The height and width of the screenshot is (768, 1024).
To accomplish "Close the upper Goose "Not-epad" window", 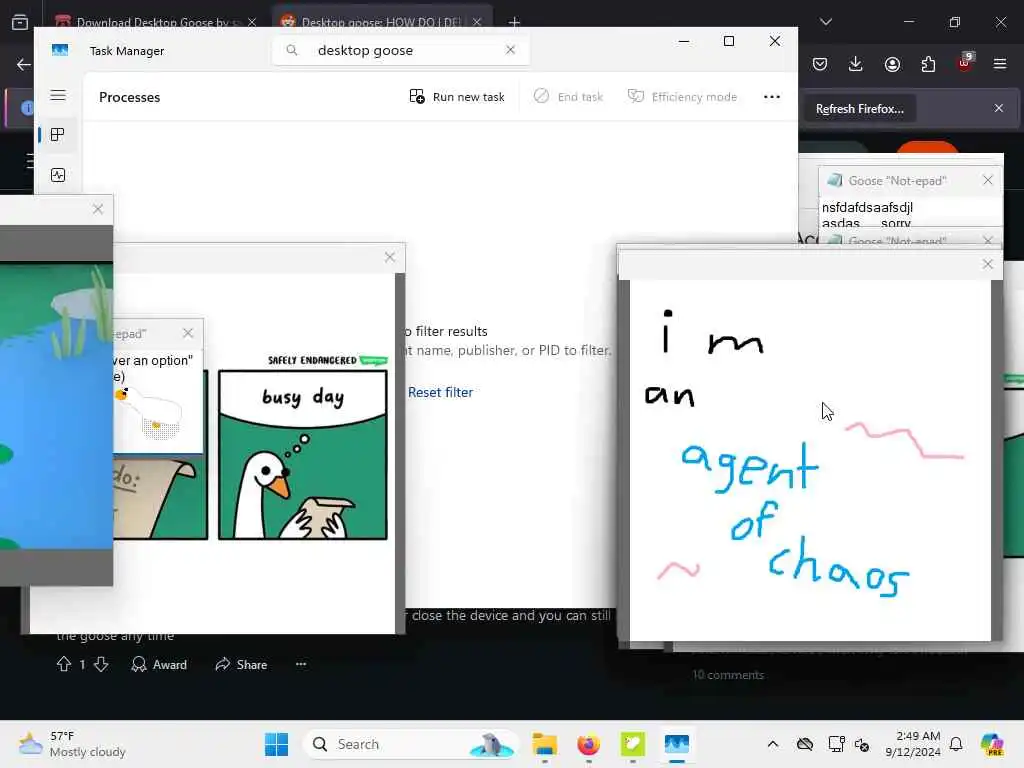I will click(988, 180).
